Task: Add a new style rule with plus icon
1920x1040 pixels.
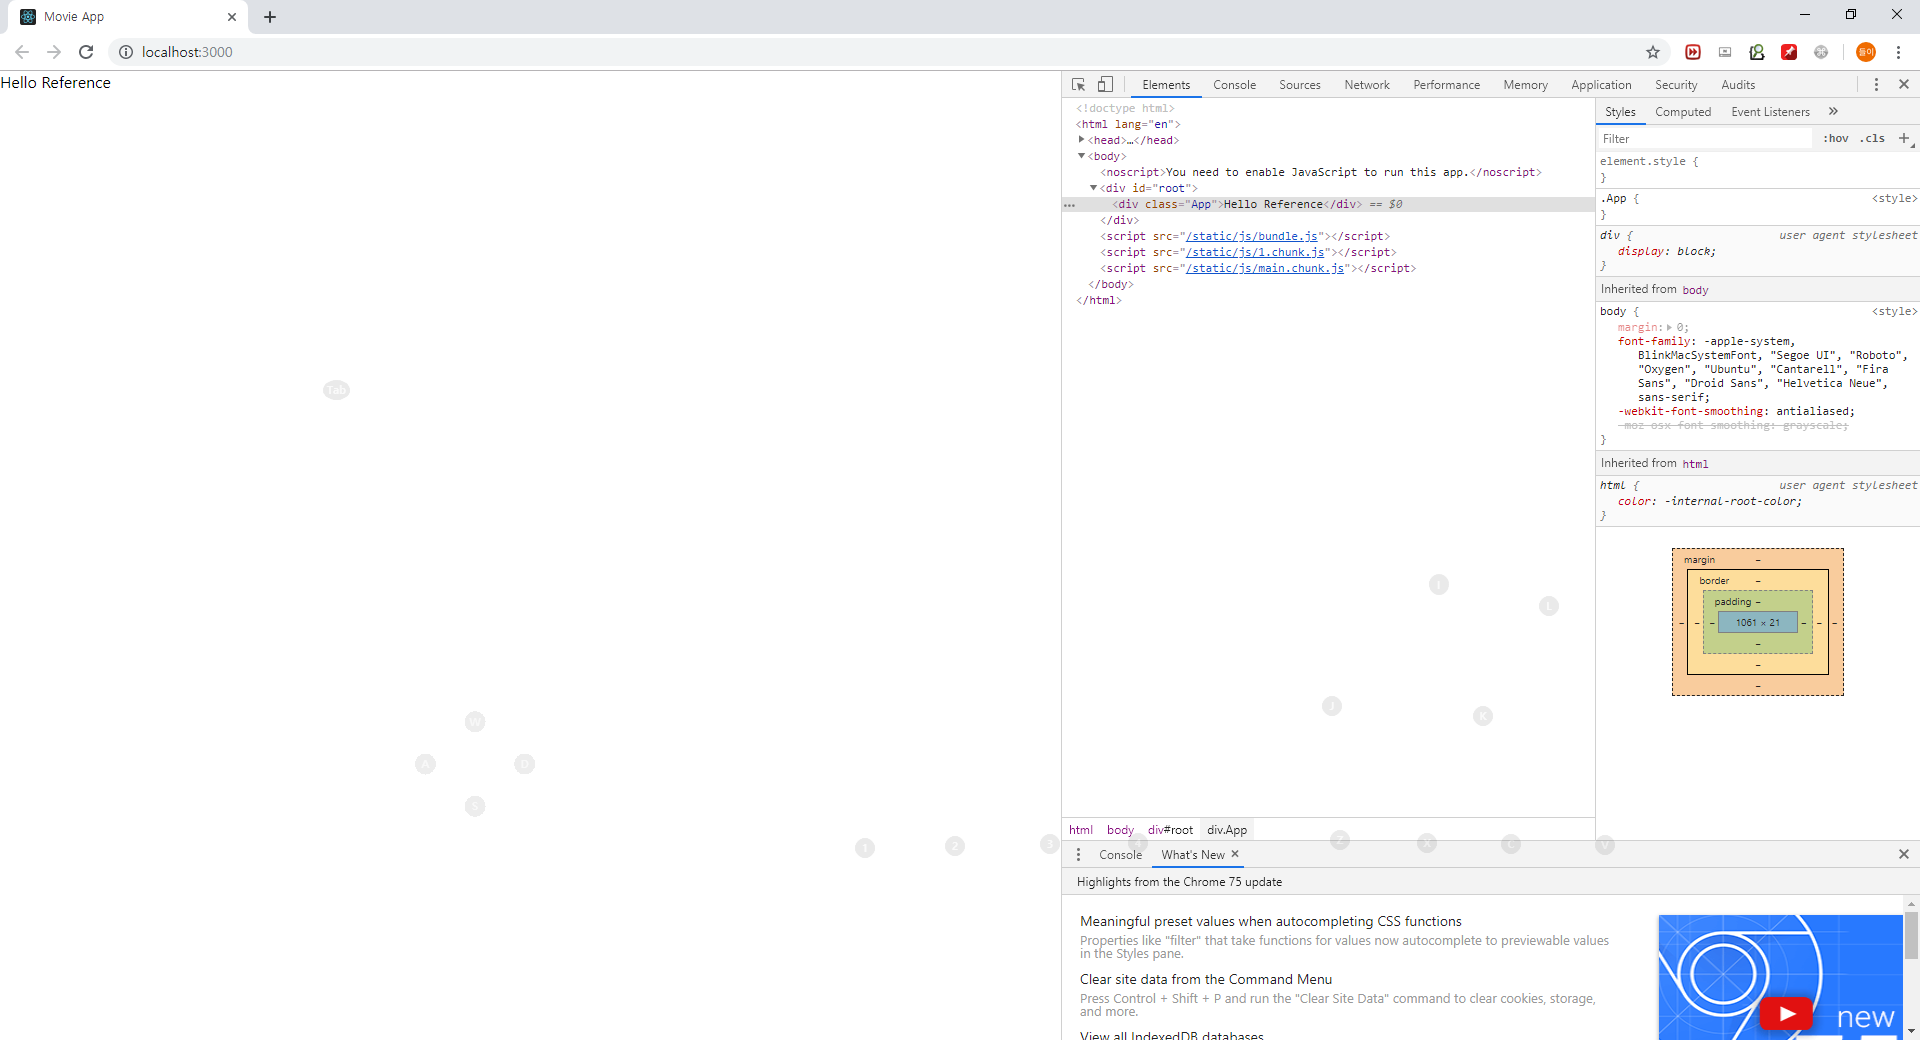Action: coord(1904,138)
